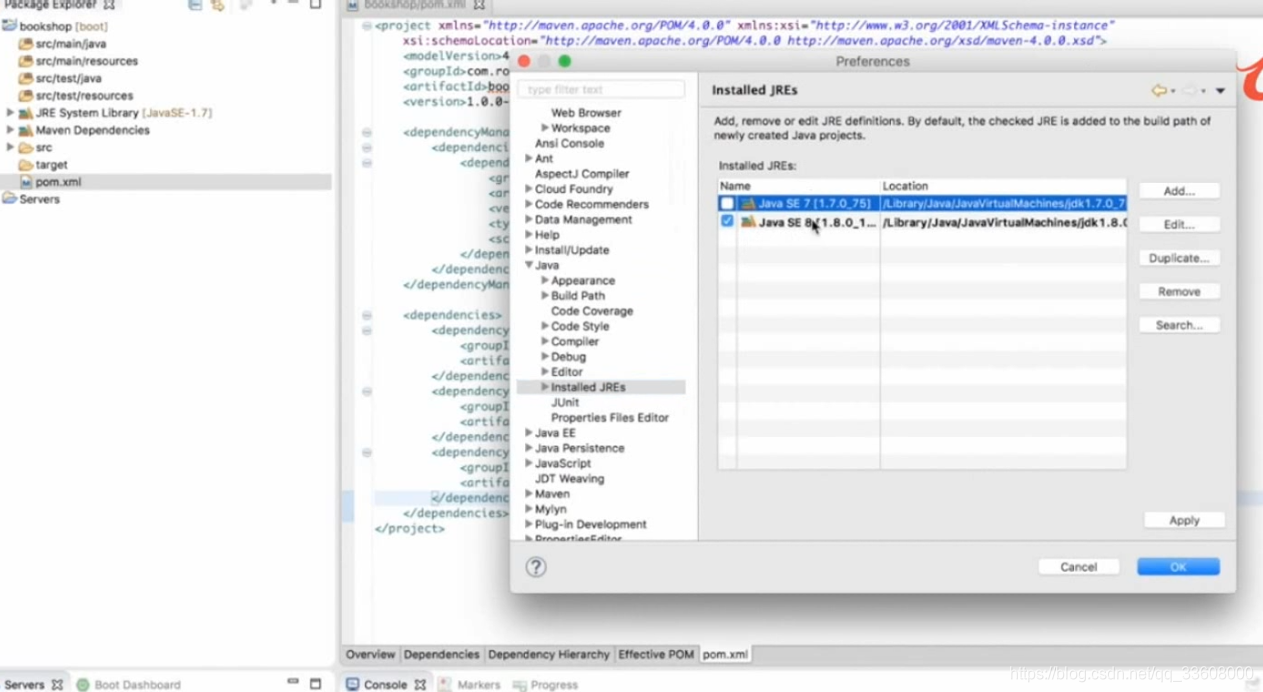This screenshot has width=1263, height=692.
Task: Click the back arrow in Preferences
Action: tap(1159, 90)
